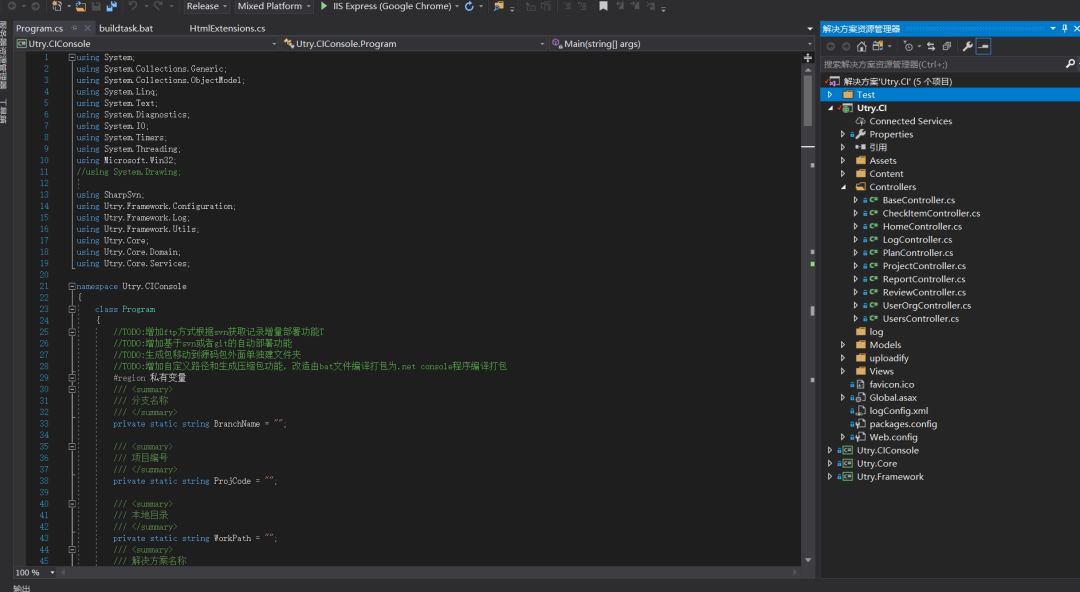Click the bookmark icon in top toolbar
1080x592 pixels.
point(603,6)
